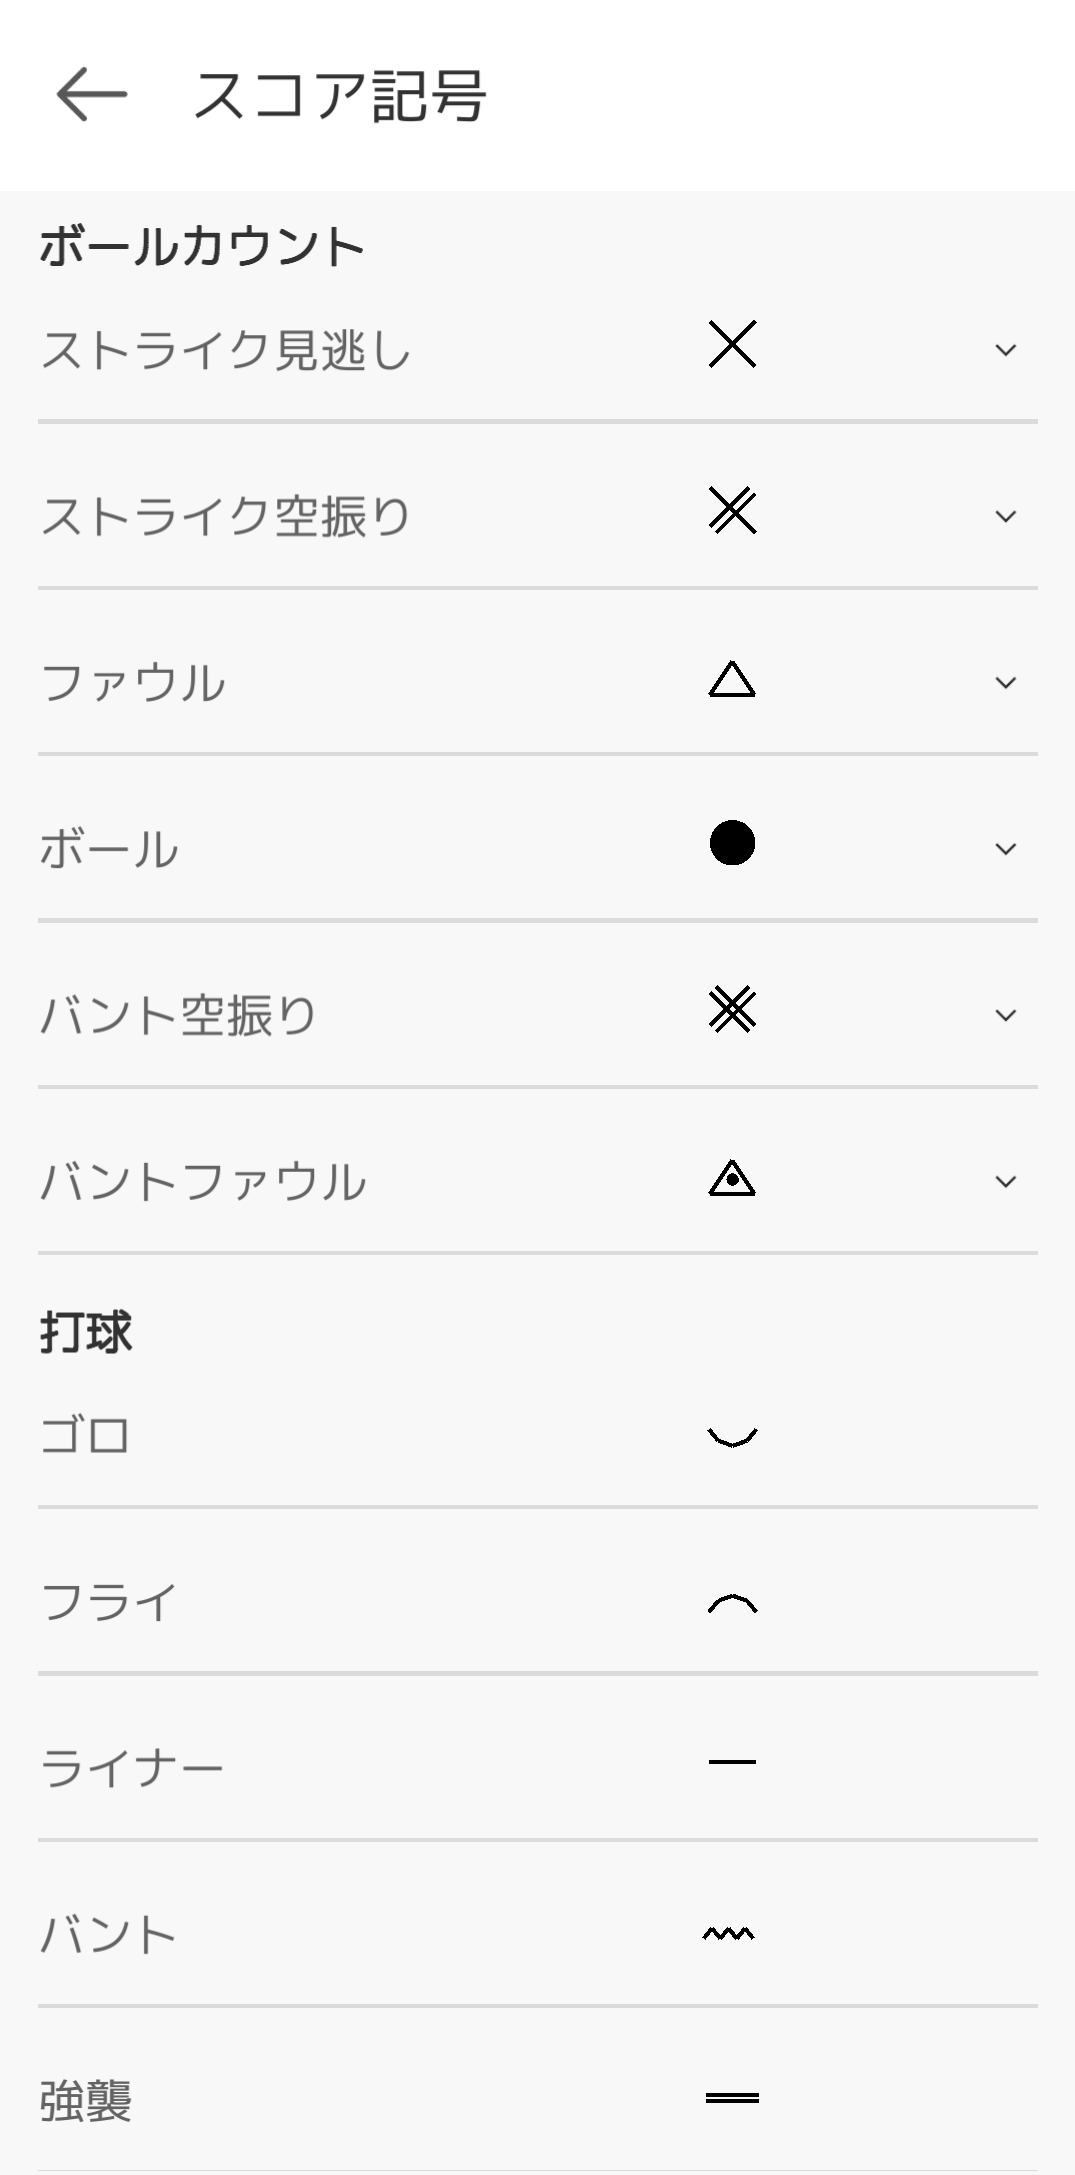1075x2175 pixels.
Task: Click the dotted triangle symbol for バントファウル
Action: pyautogui.click(x=732, y=1178)
